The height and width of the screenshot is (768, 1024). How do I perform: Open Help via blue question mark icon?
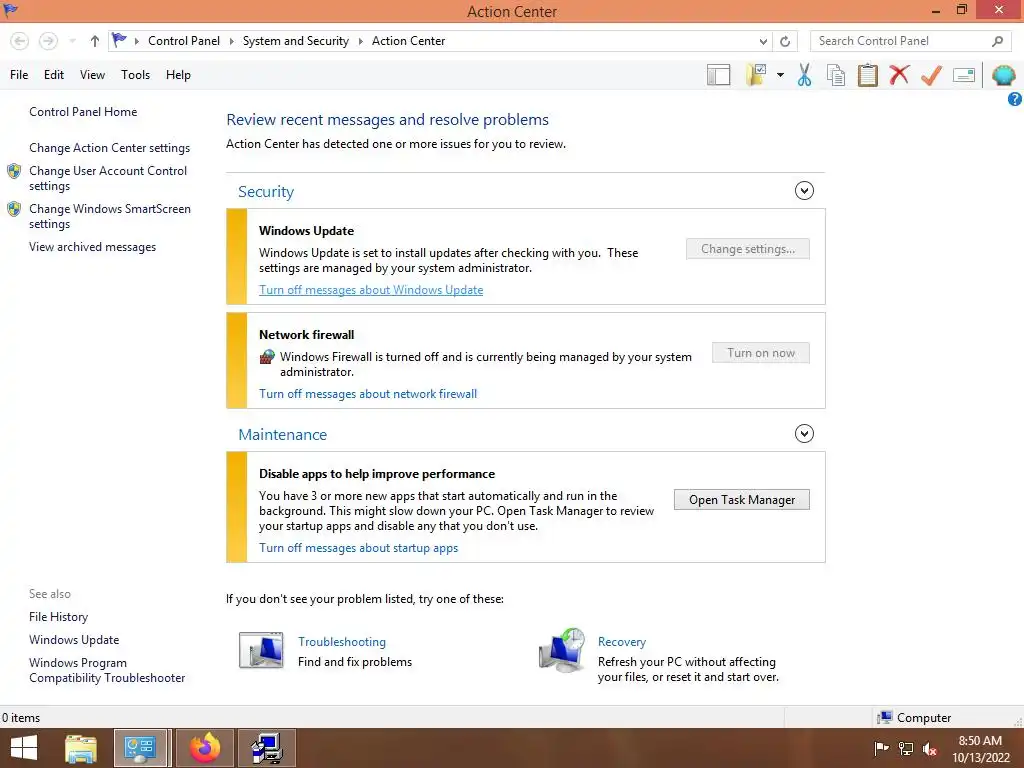[x=1015, y=99]
